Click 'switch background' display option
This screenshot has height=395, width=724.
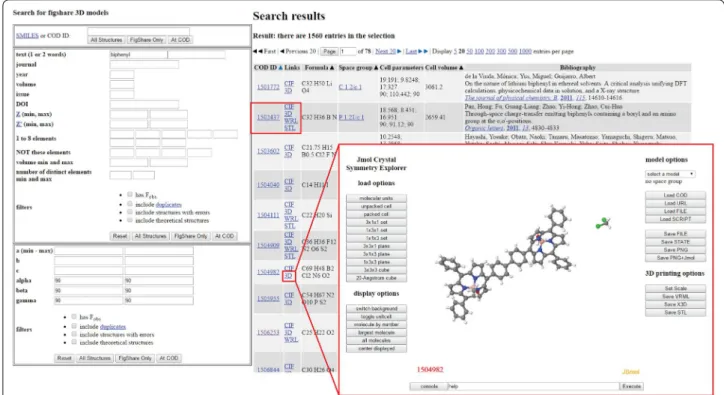(x=376, y=309)
